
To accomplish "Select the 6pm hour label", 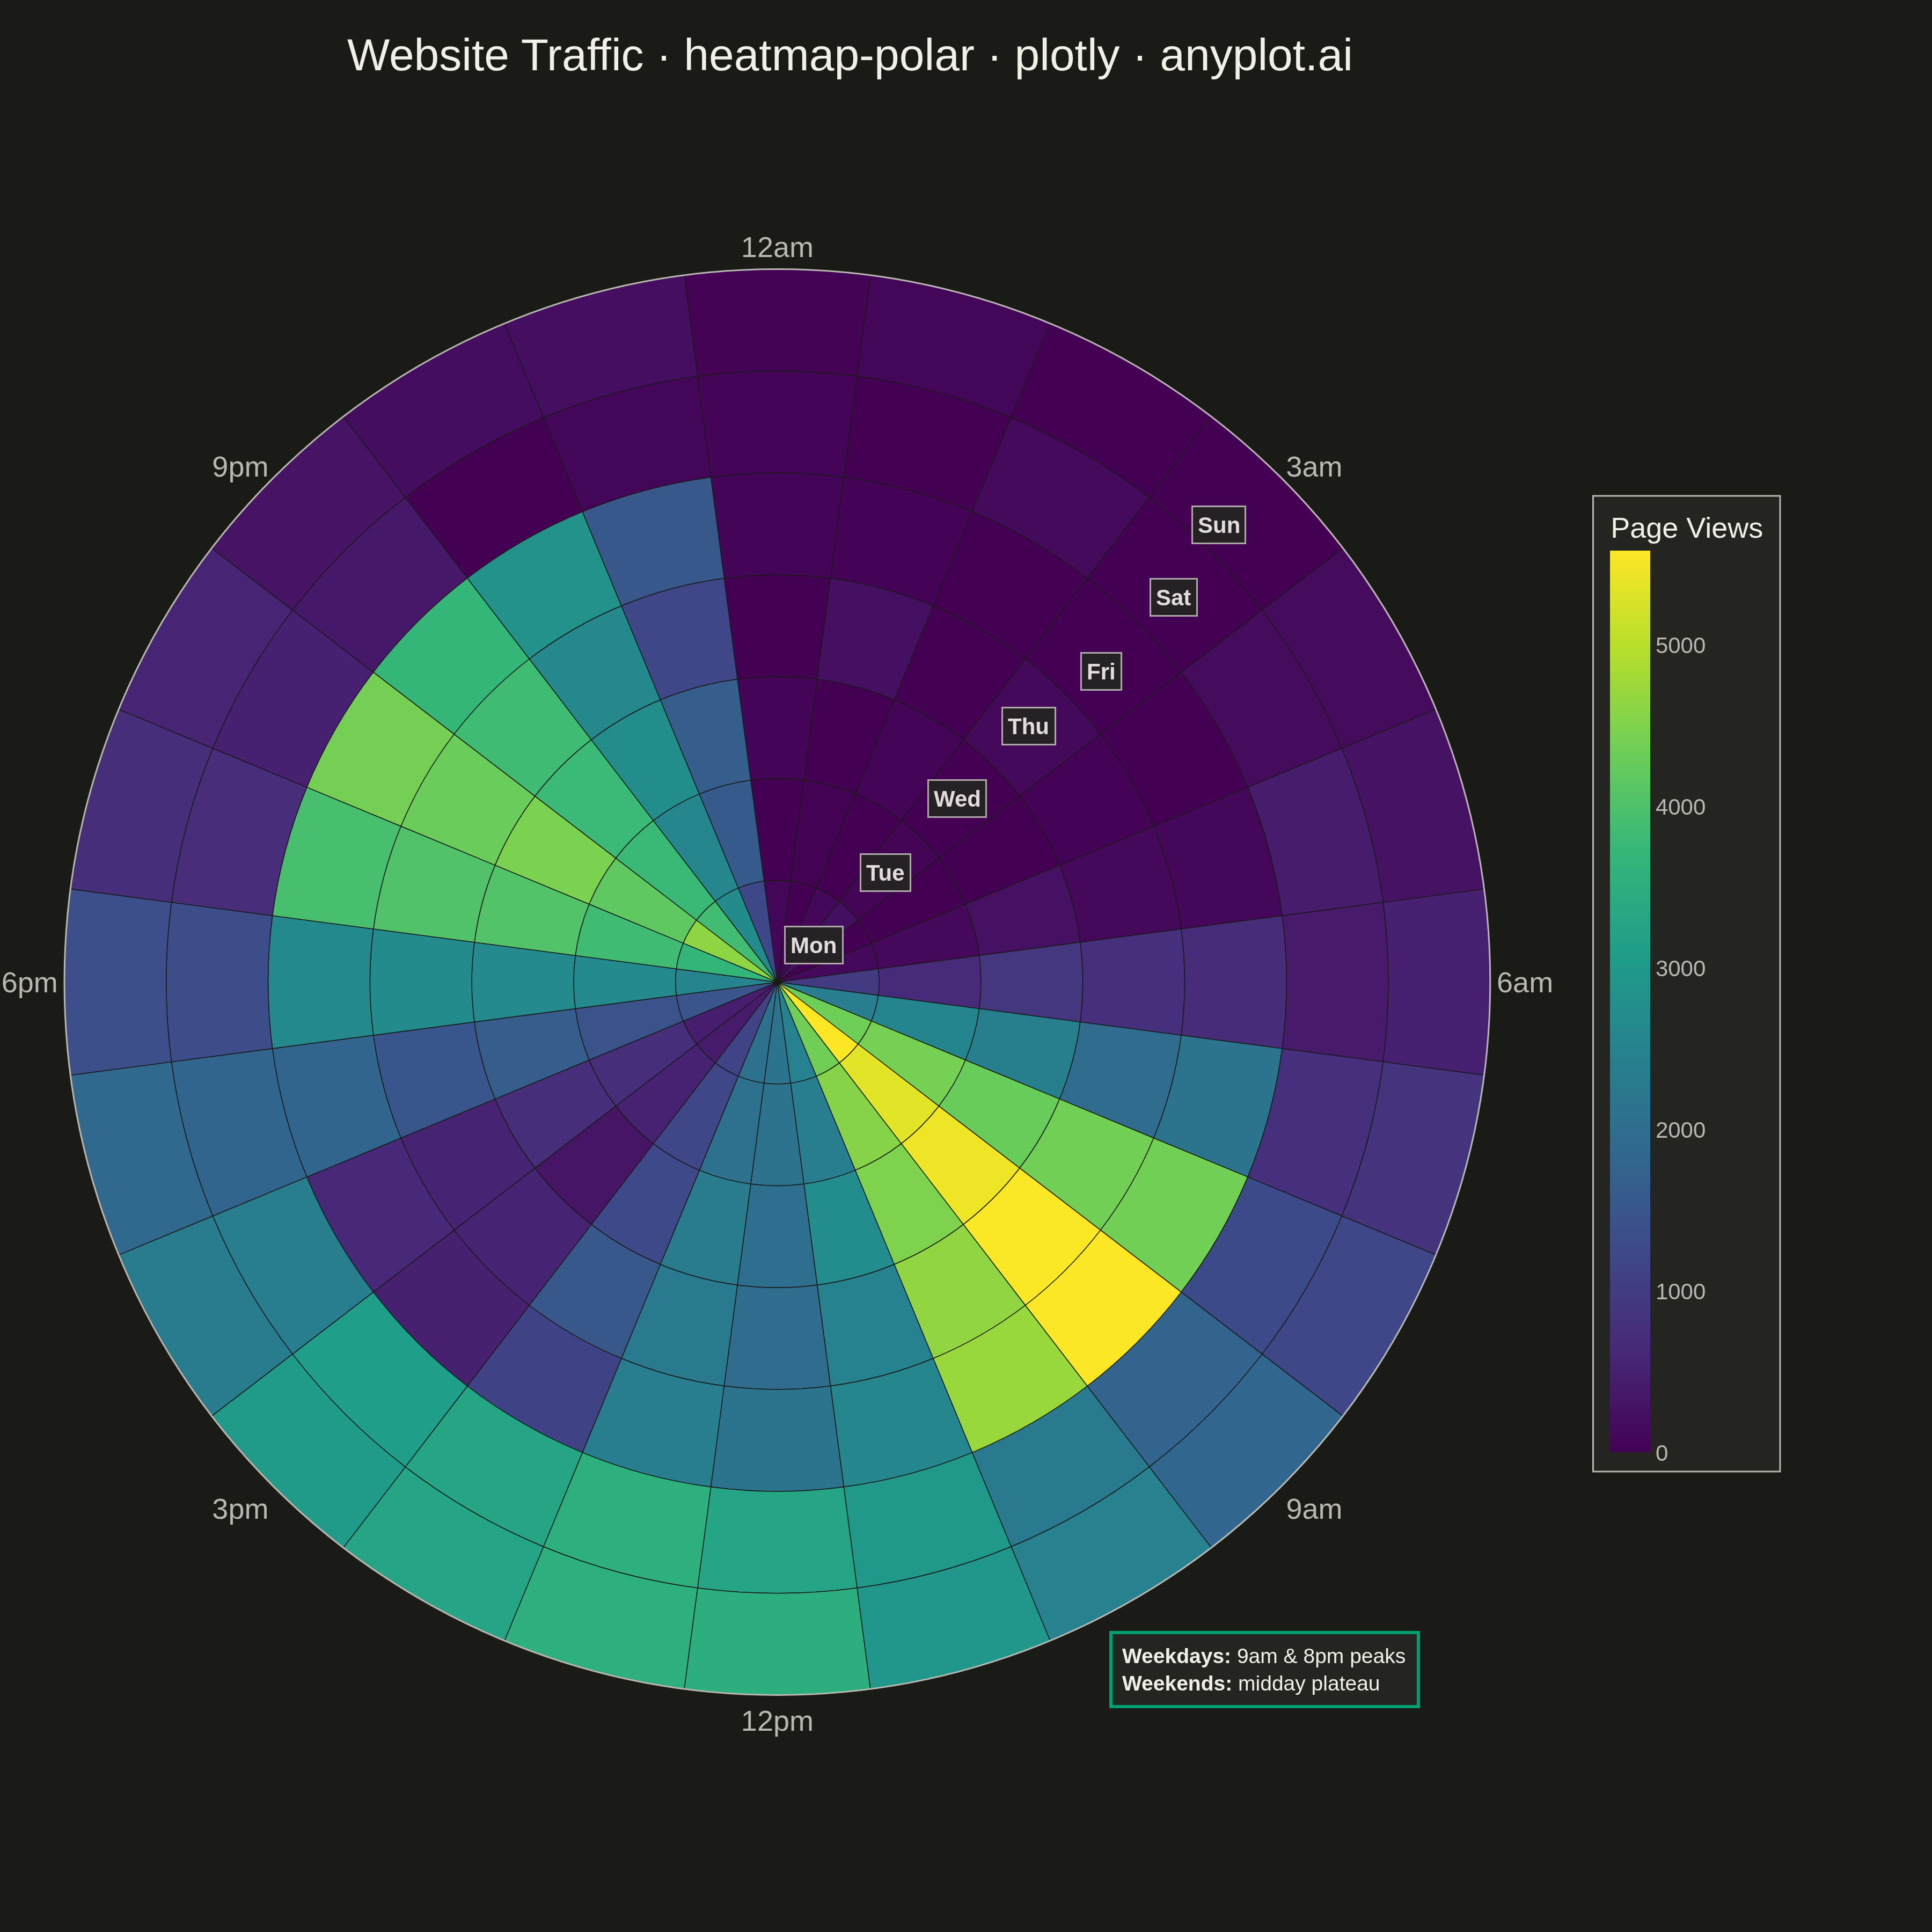I will tap(29, 983).
